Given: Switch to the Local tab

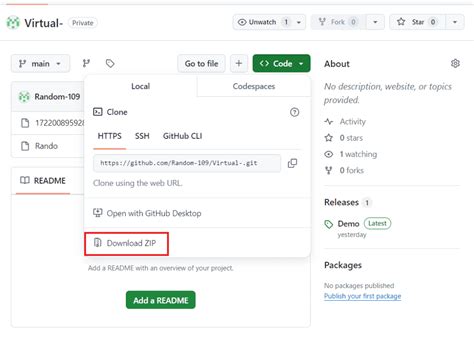Looking at the screenshot, I should click(x=140, y=86).
